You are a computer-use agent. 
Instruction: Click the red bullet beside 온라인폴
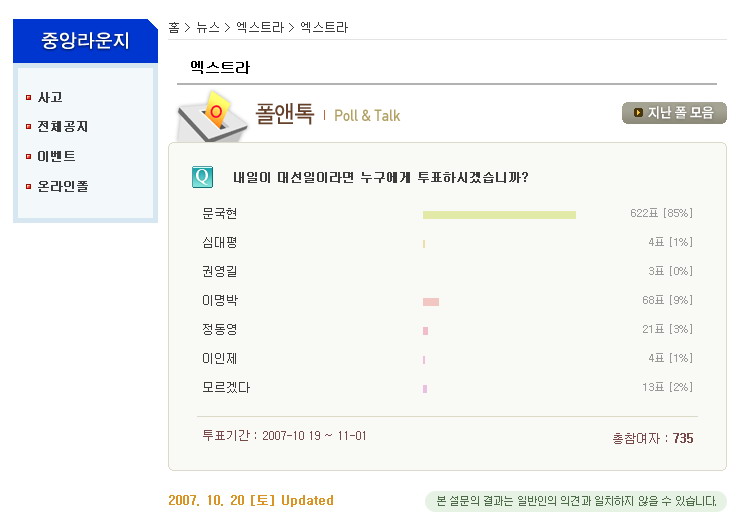(x=29, y=187)
